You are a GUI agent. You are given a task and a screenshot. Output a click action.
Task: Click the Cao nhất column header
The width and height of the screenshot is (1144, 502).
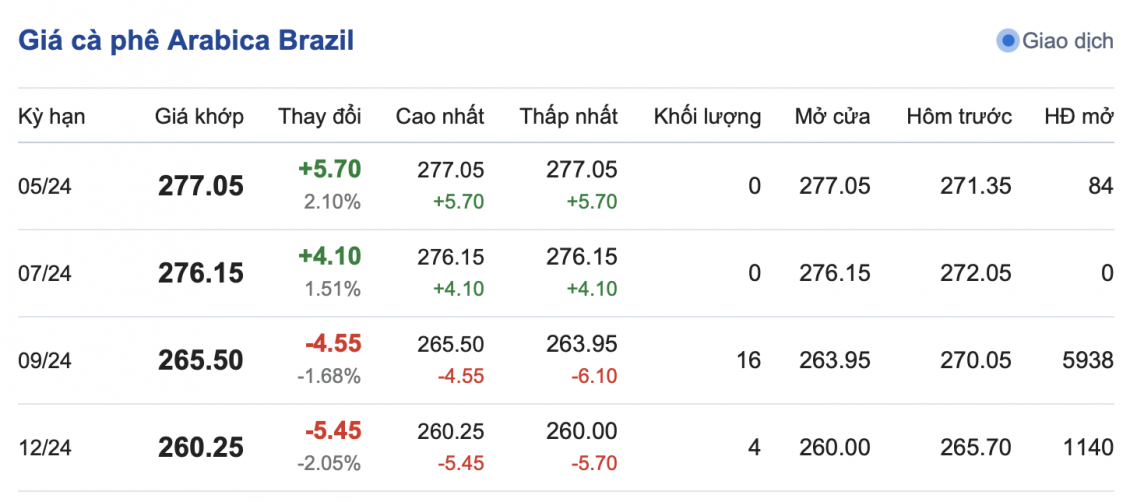point(440,116)
